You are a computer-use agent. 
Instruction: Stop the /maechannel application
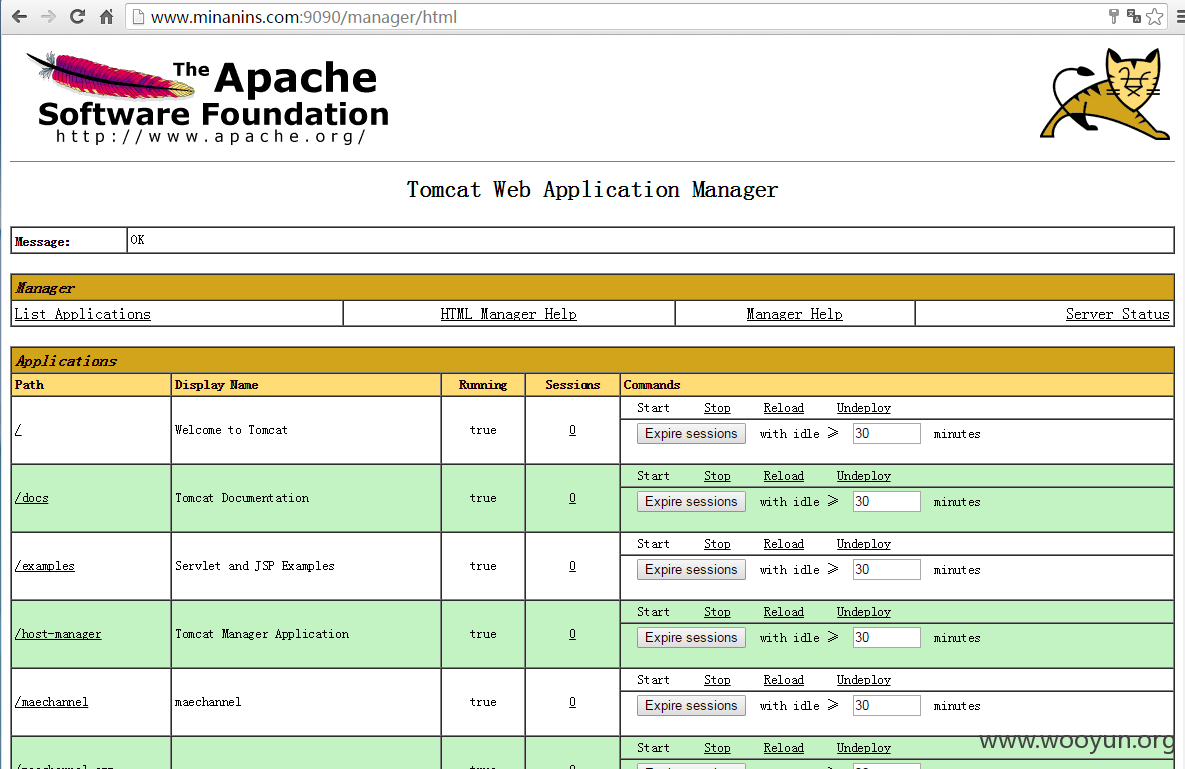coord(717,680)
